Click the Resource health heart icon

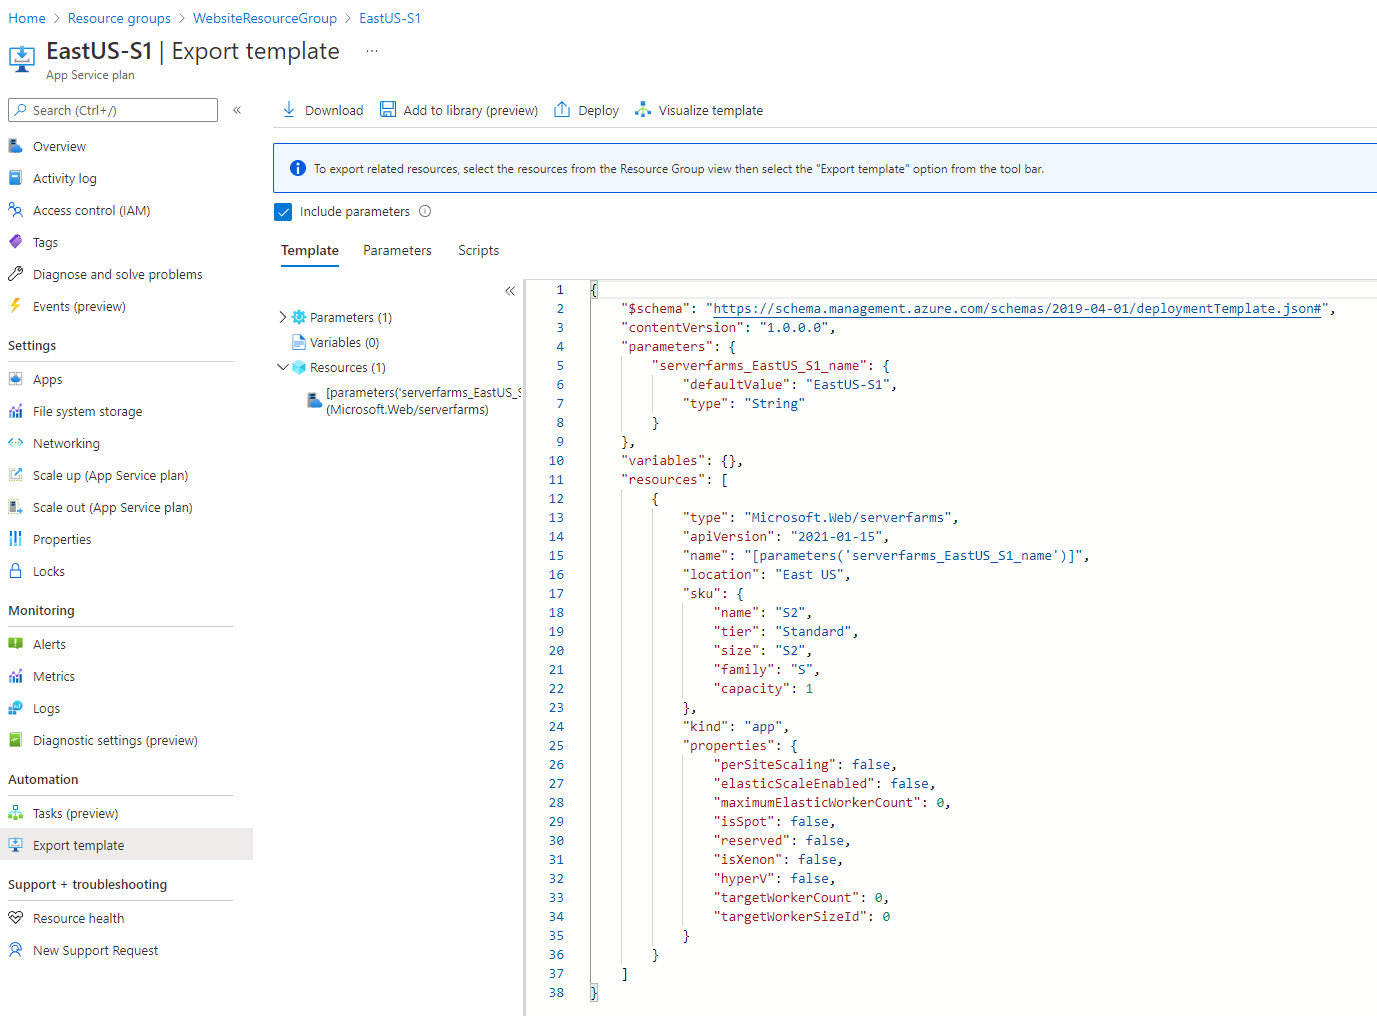[x=16, y=918]
